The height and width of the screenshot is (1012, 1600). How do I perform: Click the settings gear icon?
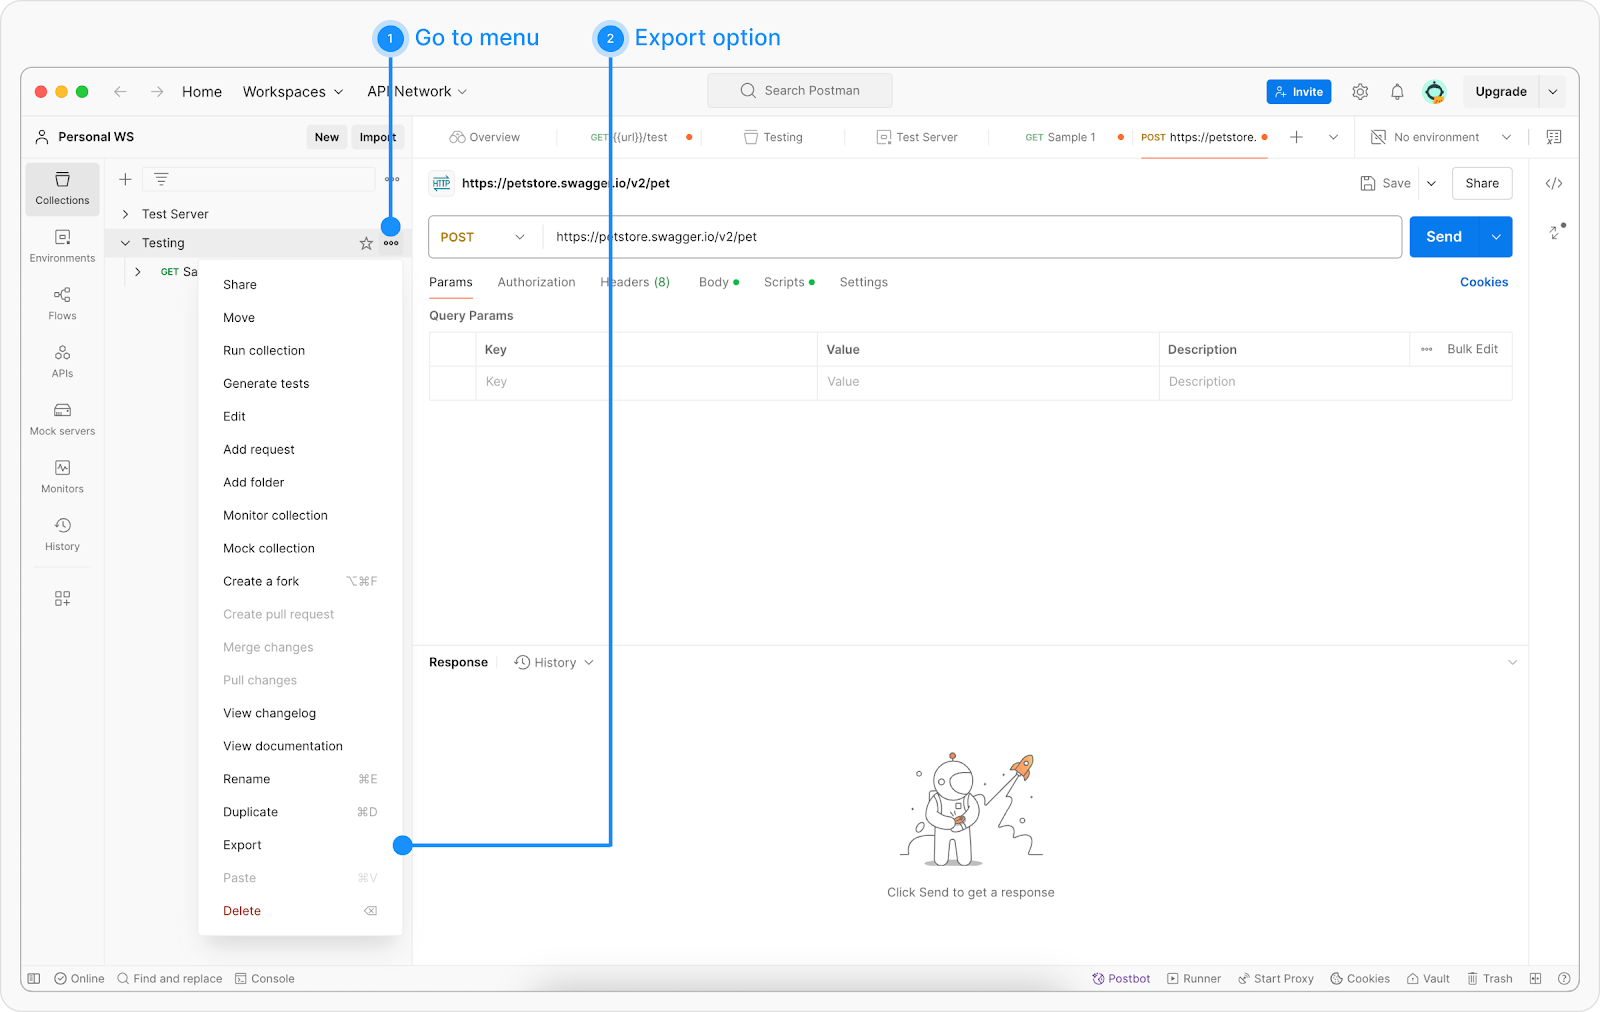pyautogui.click(x=1360, y=92)
